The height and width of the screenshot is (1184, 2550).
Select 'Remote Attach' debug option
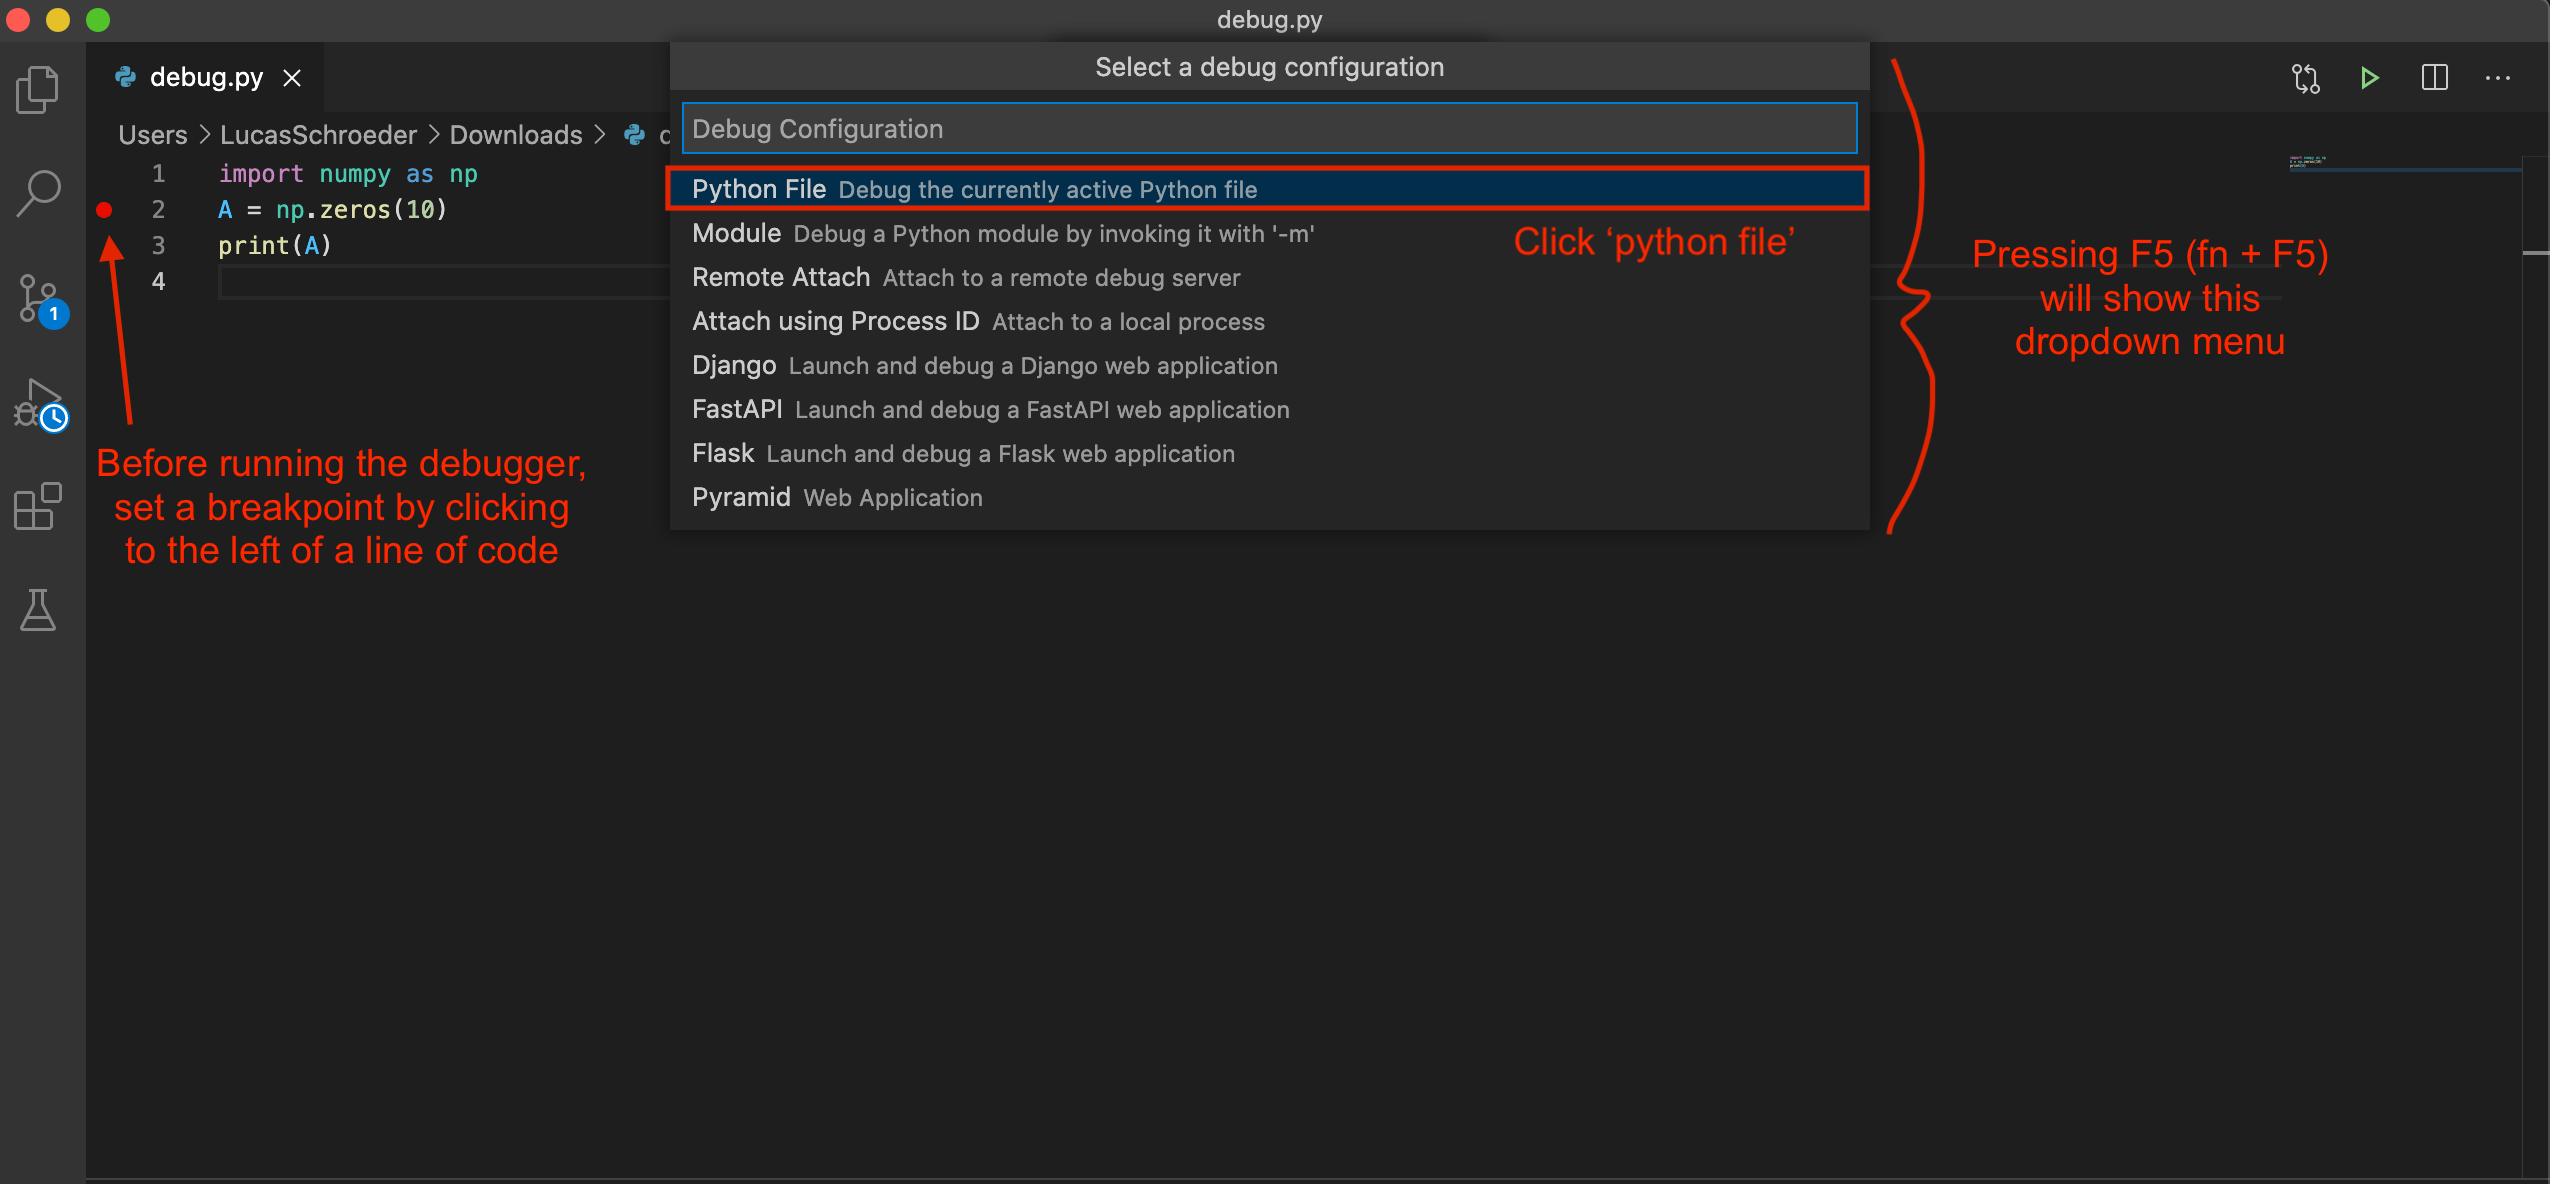tap(963, 278)
